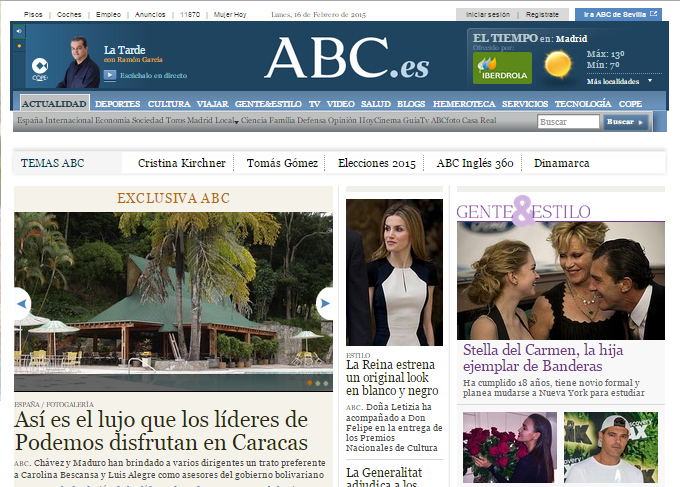Open the GENTE&ESTILO menu item
This screenshot has width=680, height=487.
click(268, 104)
